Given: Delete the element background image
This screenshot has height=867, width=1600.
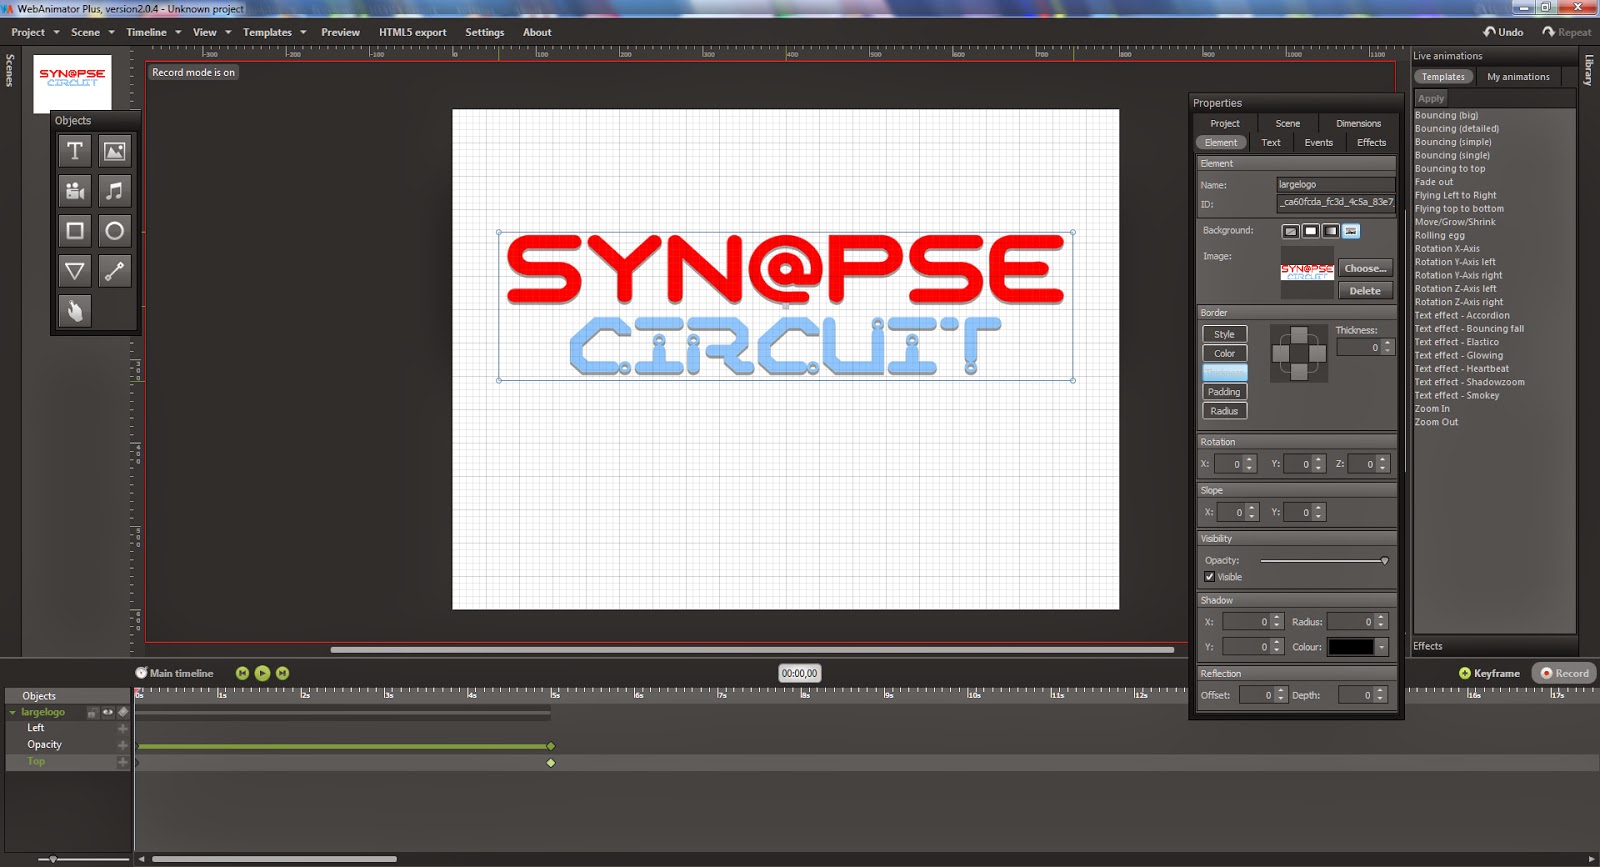Looking at the screenshot, I should (1365, 291).
